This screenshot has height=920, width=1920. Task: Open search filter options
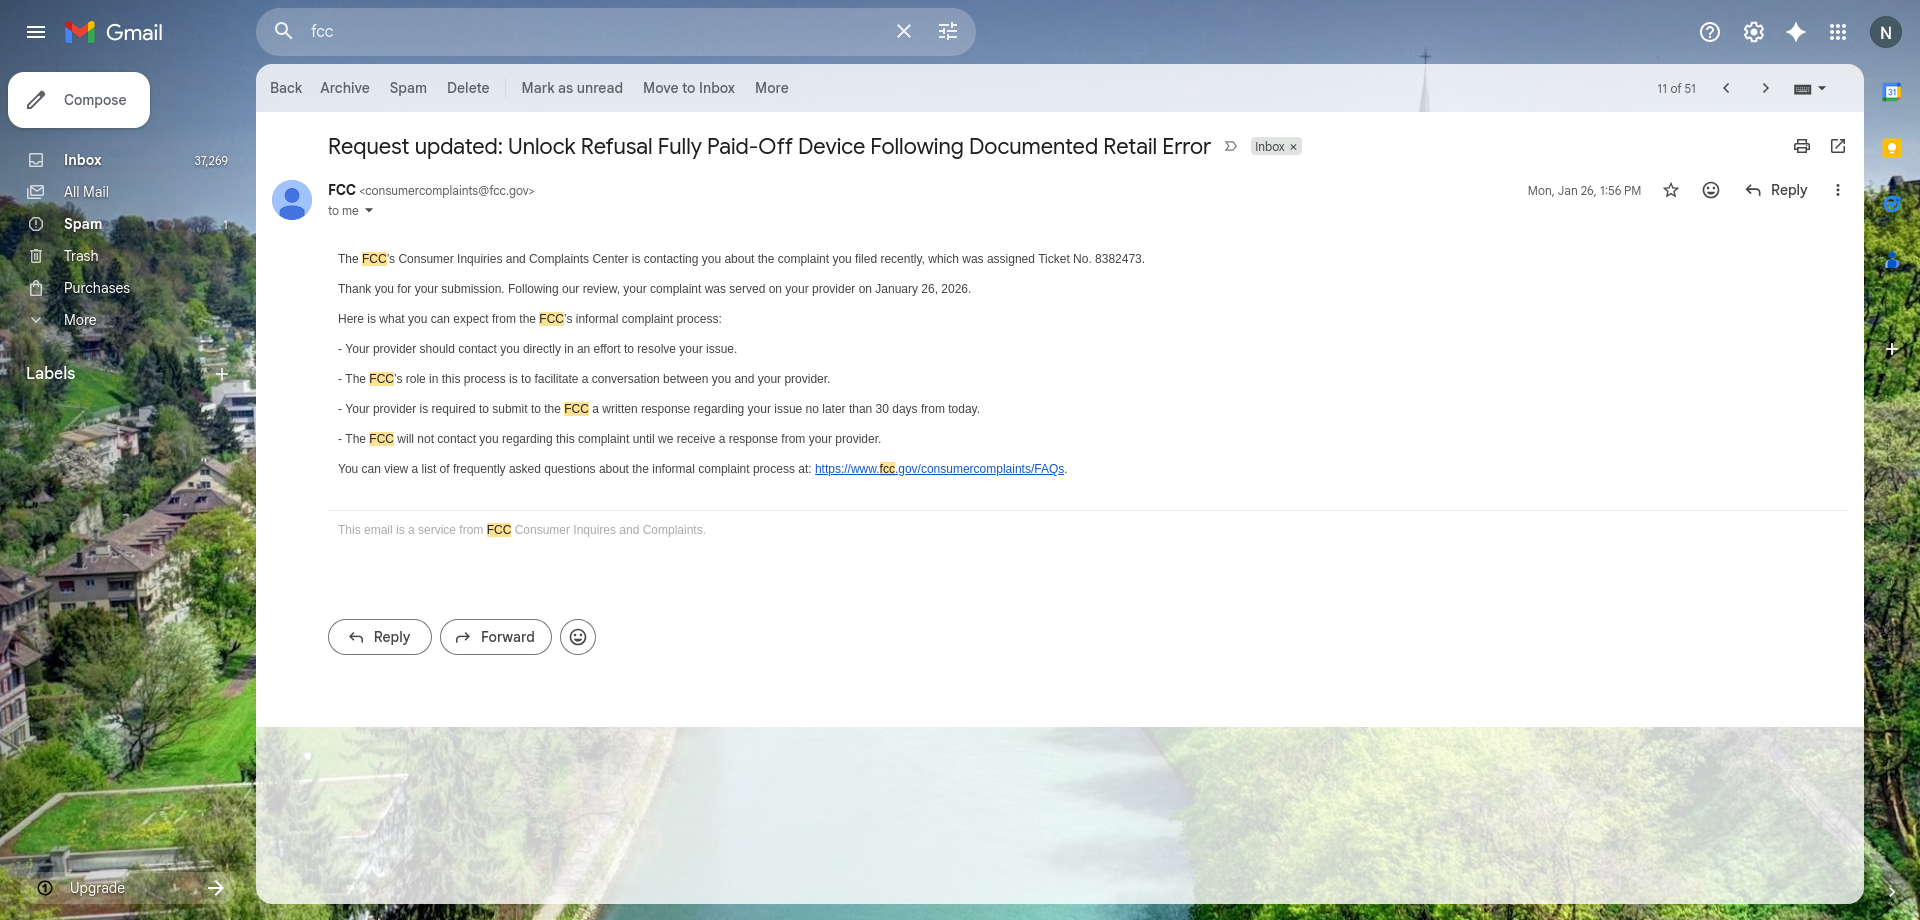[947, 31]
